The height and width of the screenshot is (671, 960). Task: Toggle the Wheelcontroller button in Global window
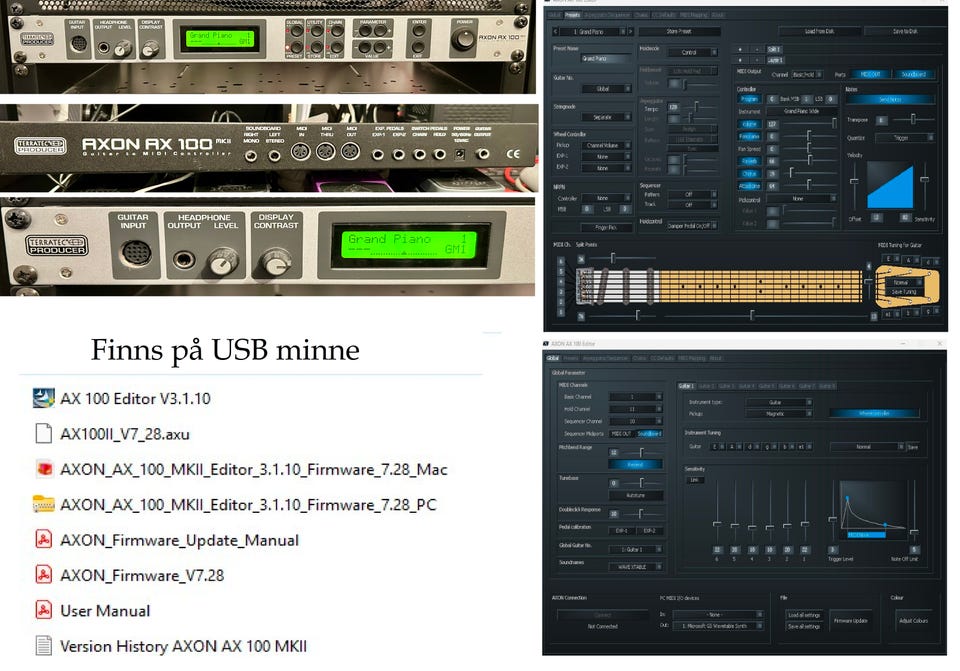874,414
